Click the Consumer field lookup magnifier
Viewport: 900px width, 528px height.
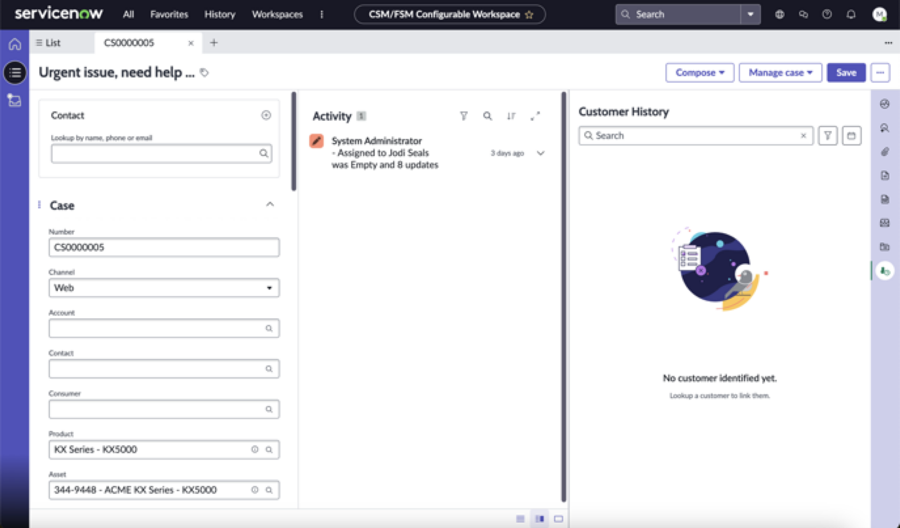pos(269,409)
